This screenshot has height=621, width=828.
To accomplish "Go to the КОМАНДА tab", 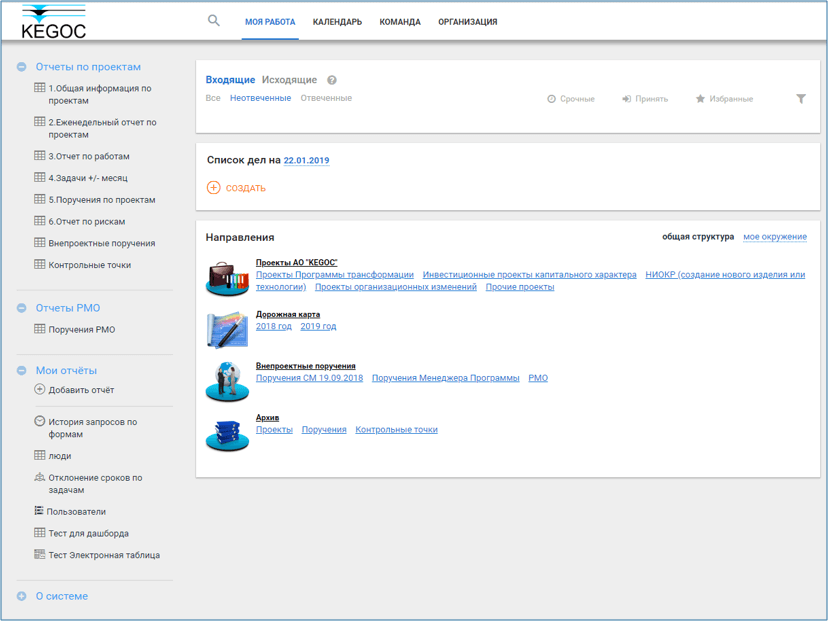I will [400, 22].
